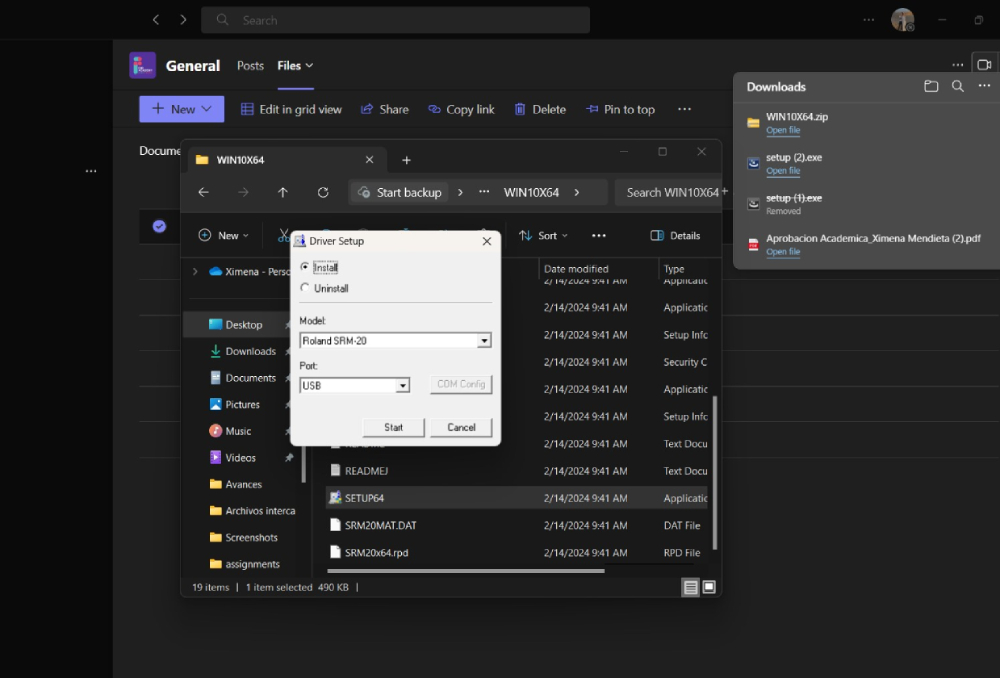
Task: Click Copy link in Teams toolbar
Action: coord(461,110)
